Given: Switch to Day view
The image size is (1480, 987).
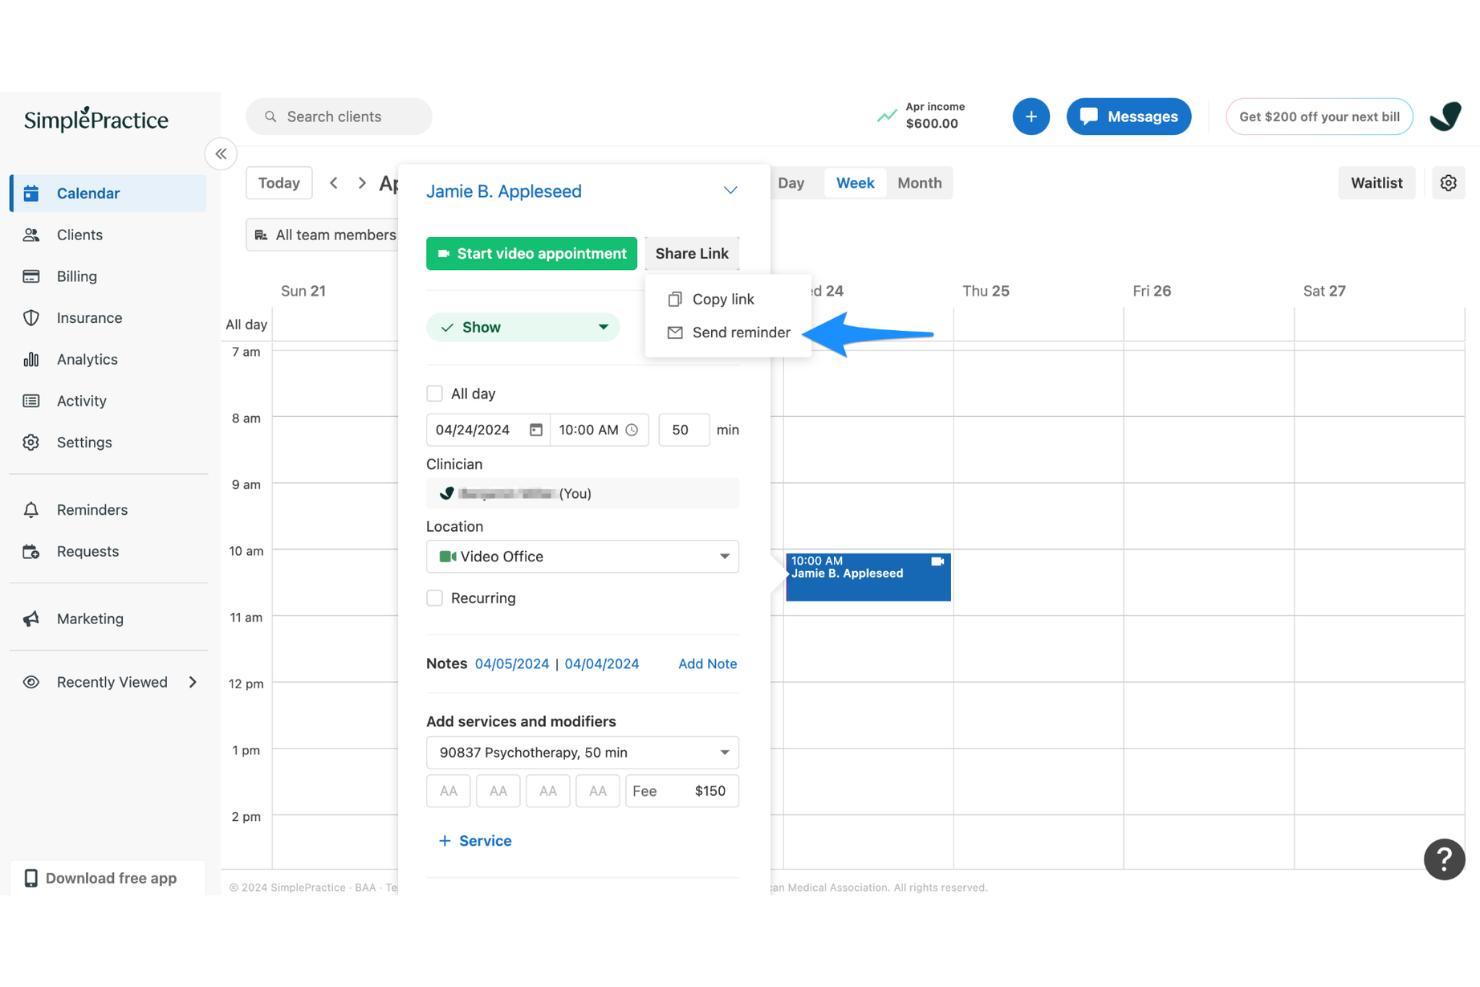Looking at the screenshot, I should click(791, 183).
